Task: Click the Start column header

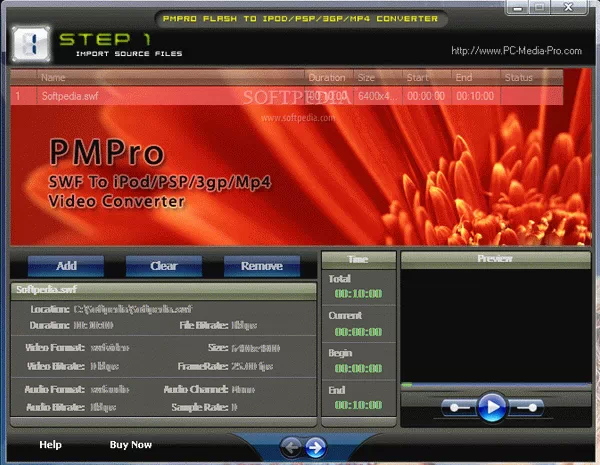Action: (x=427, y=78)
